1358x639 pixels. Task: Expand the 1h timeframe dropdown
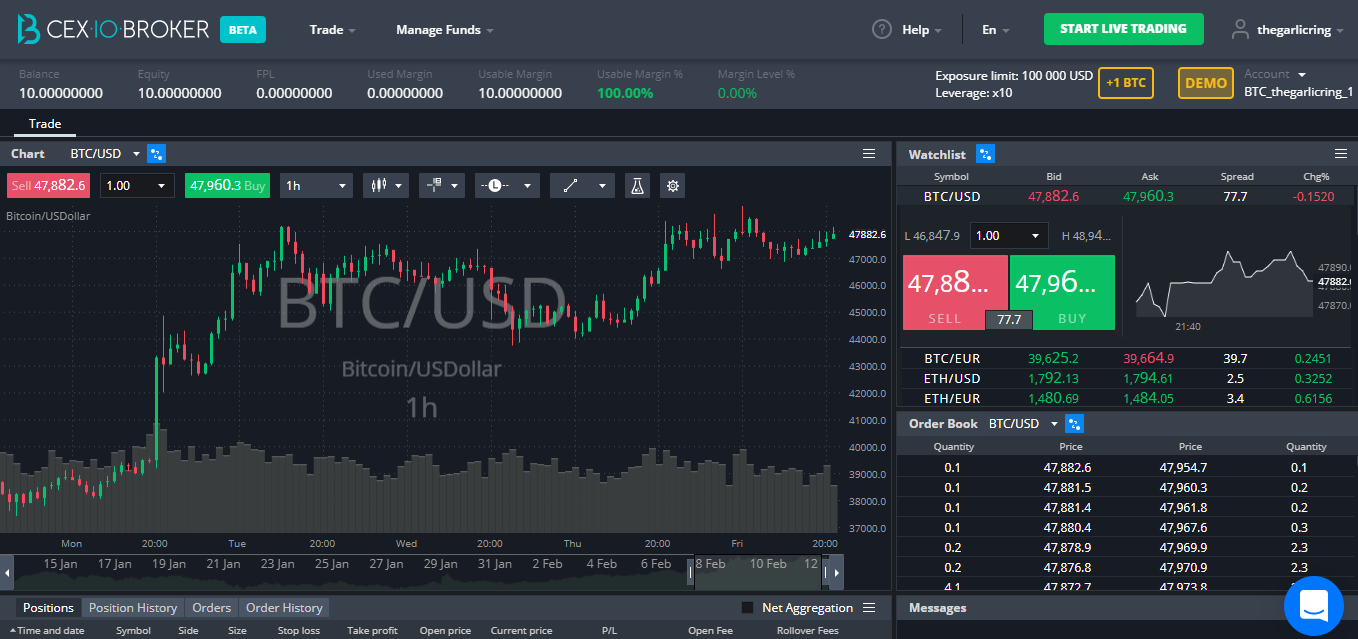pyautogui.click(x=316, y=186)
